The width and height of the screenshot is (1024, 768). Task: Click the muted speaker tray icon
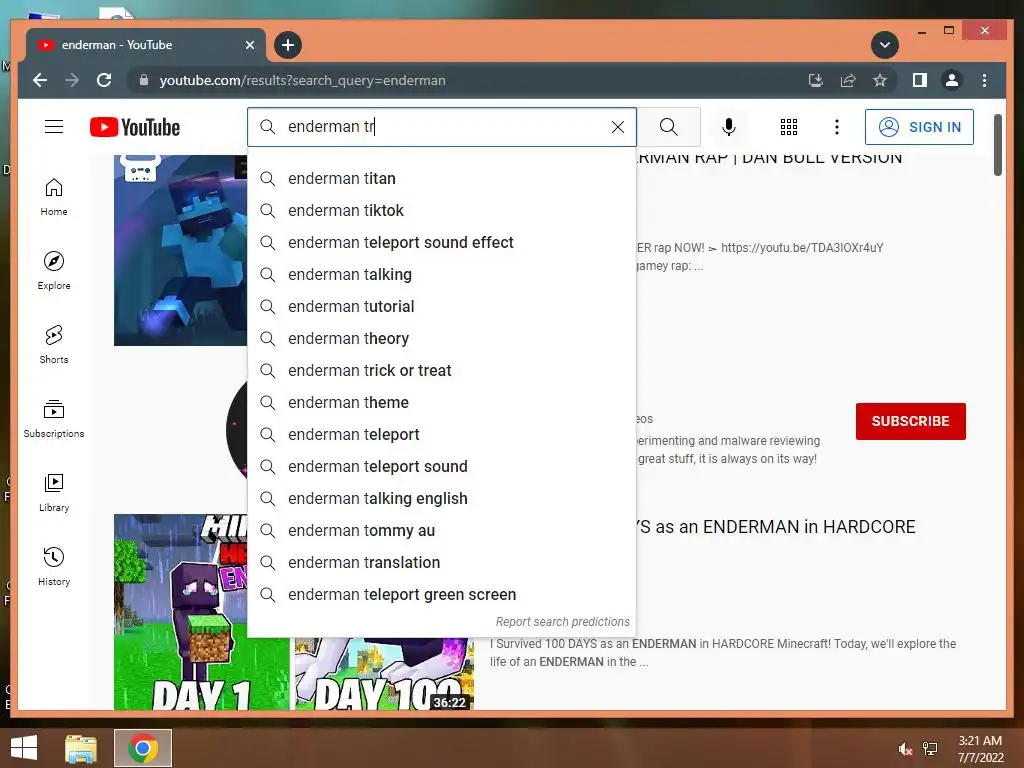point(904,749)
